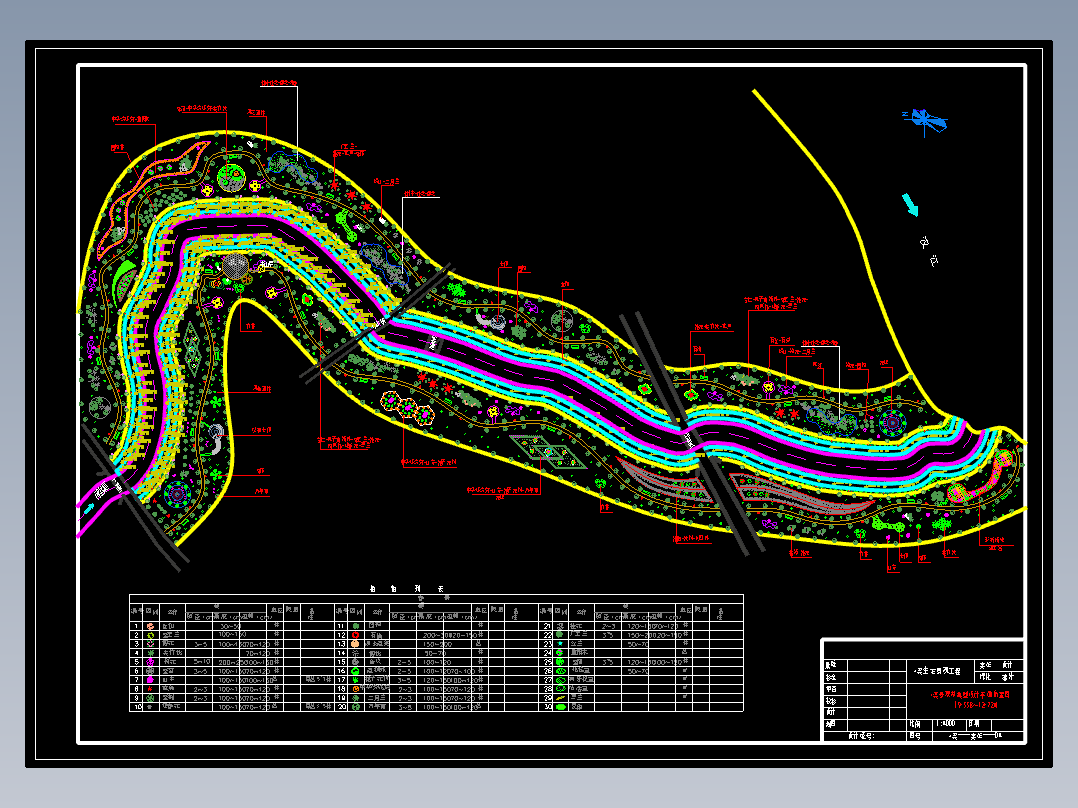Select the orange face legend symbol in row 18

pyautogui.click(x=355, y=689)
